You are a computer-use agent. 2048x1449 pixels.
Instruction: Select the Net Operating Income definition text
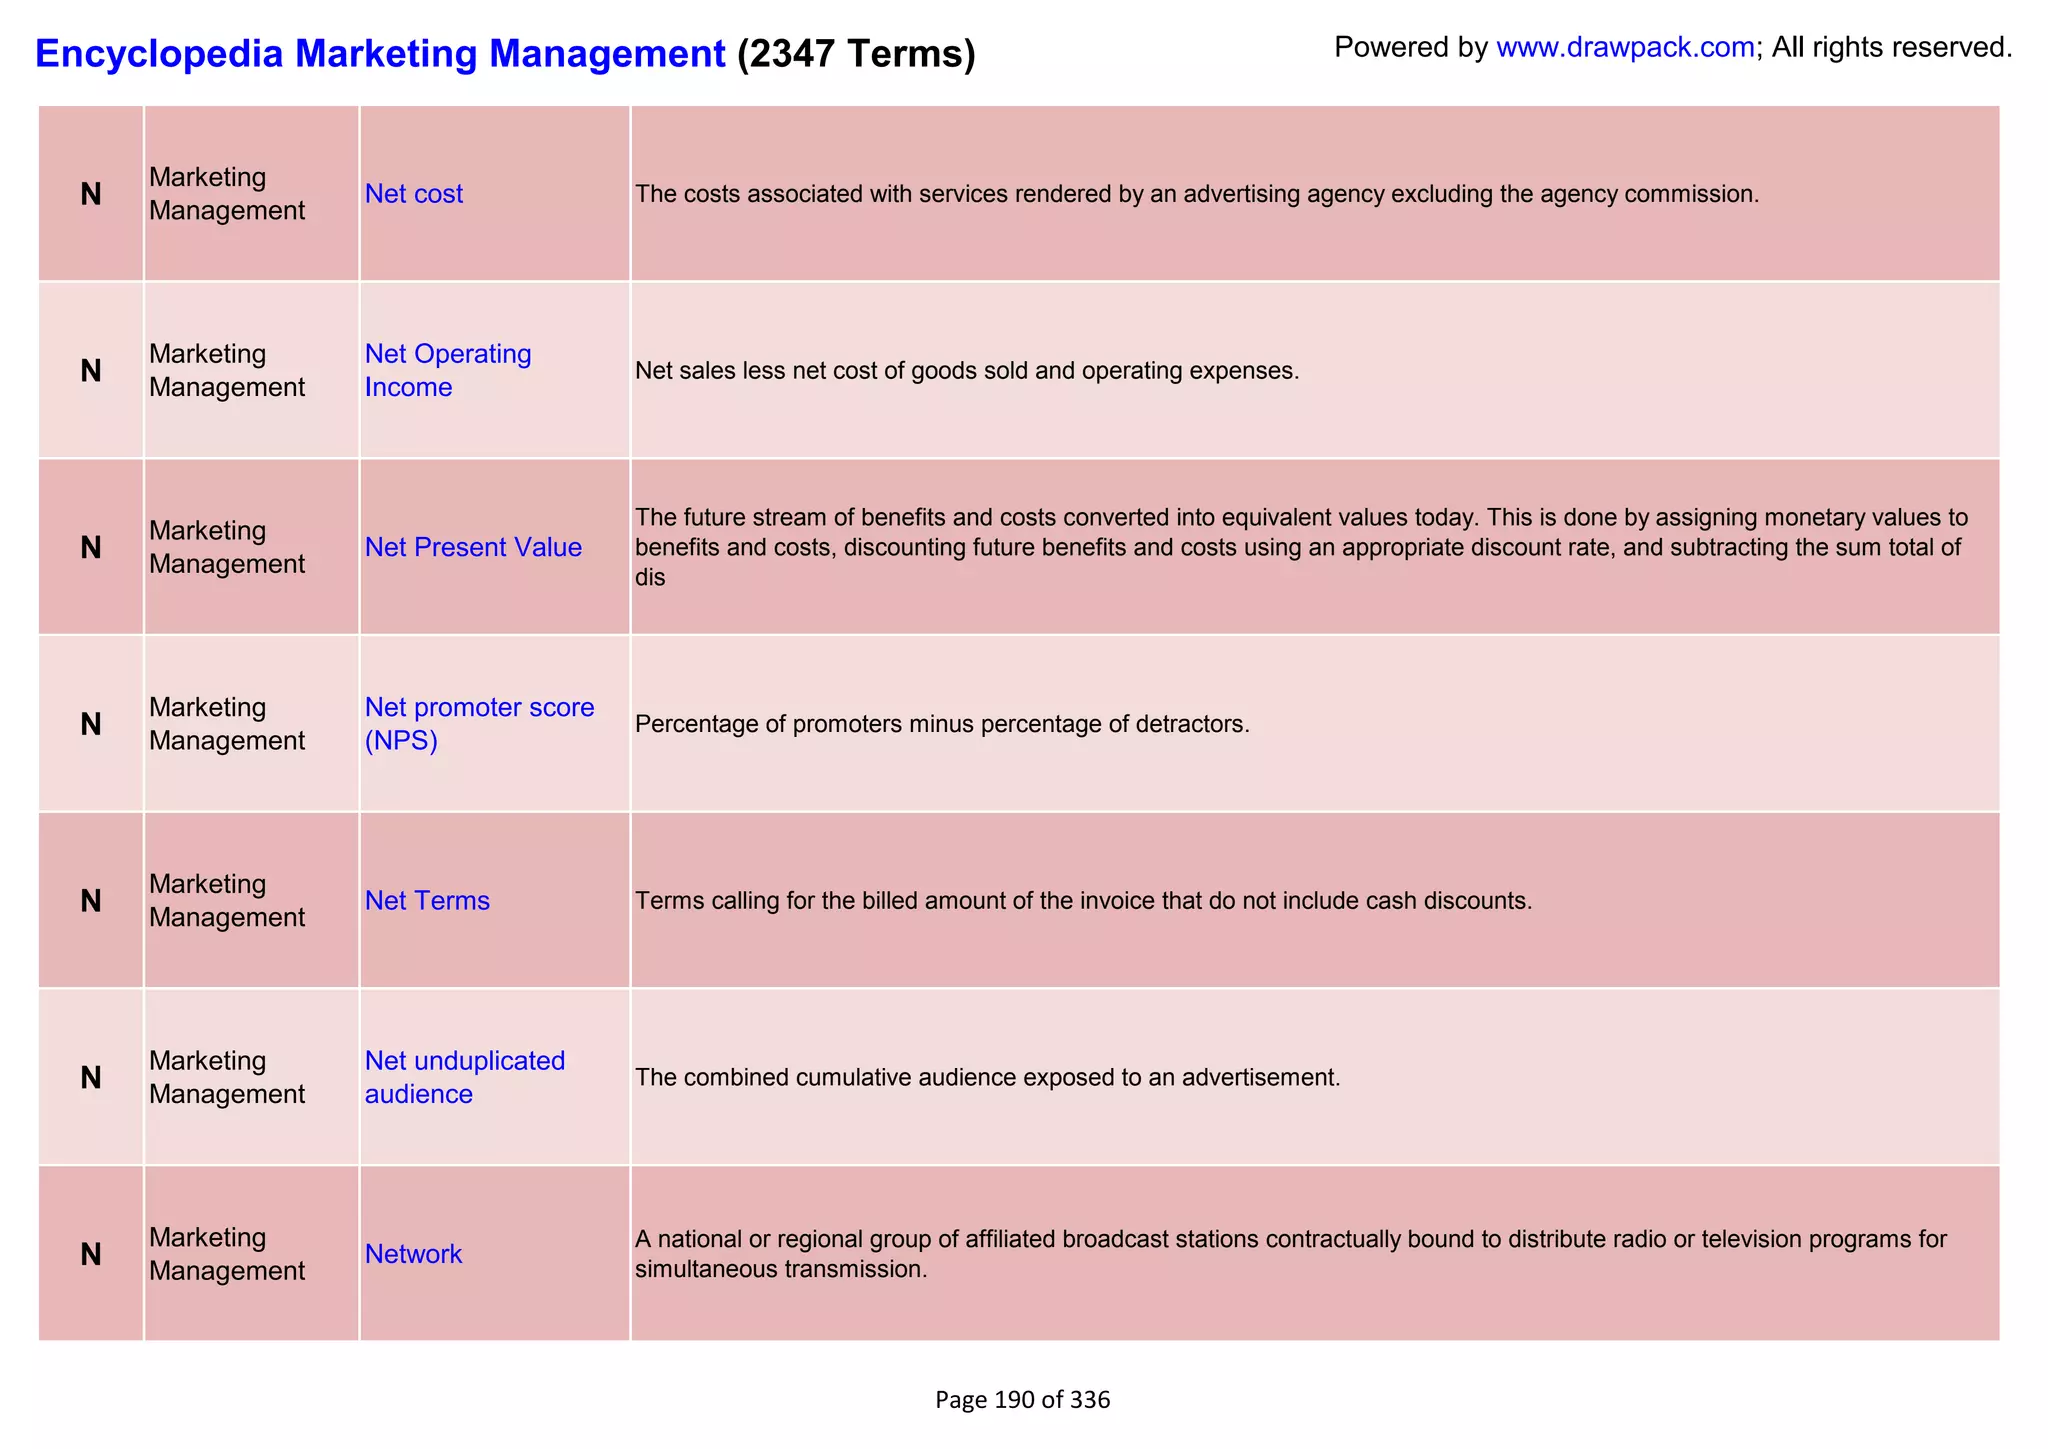click(x=967, y=371)
